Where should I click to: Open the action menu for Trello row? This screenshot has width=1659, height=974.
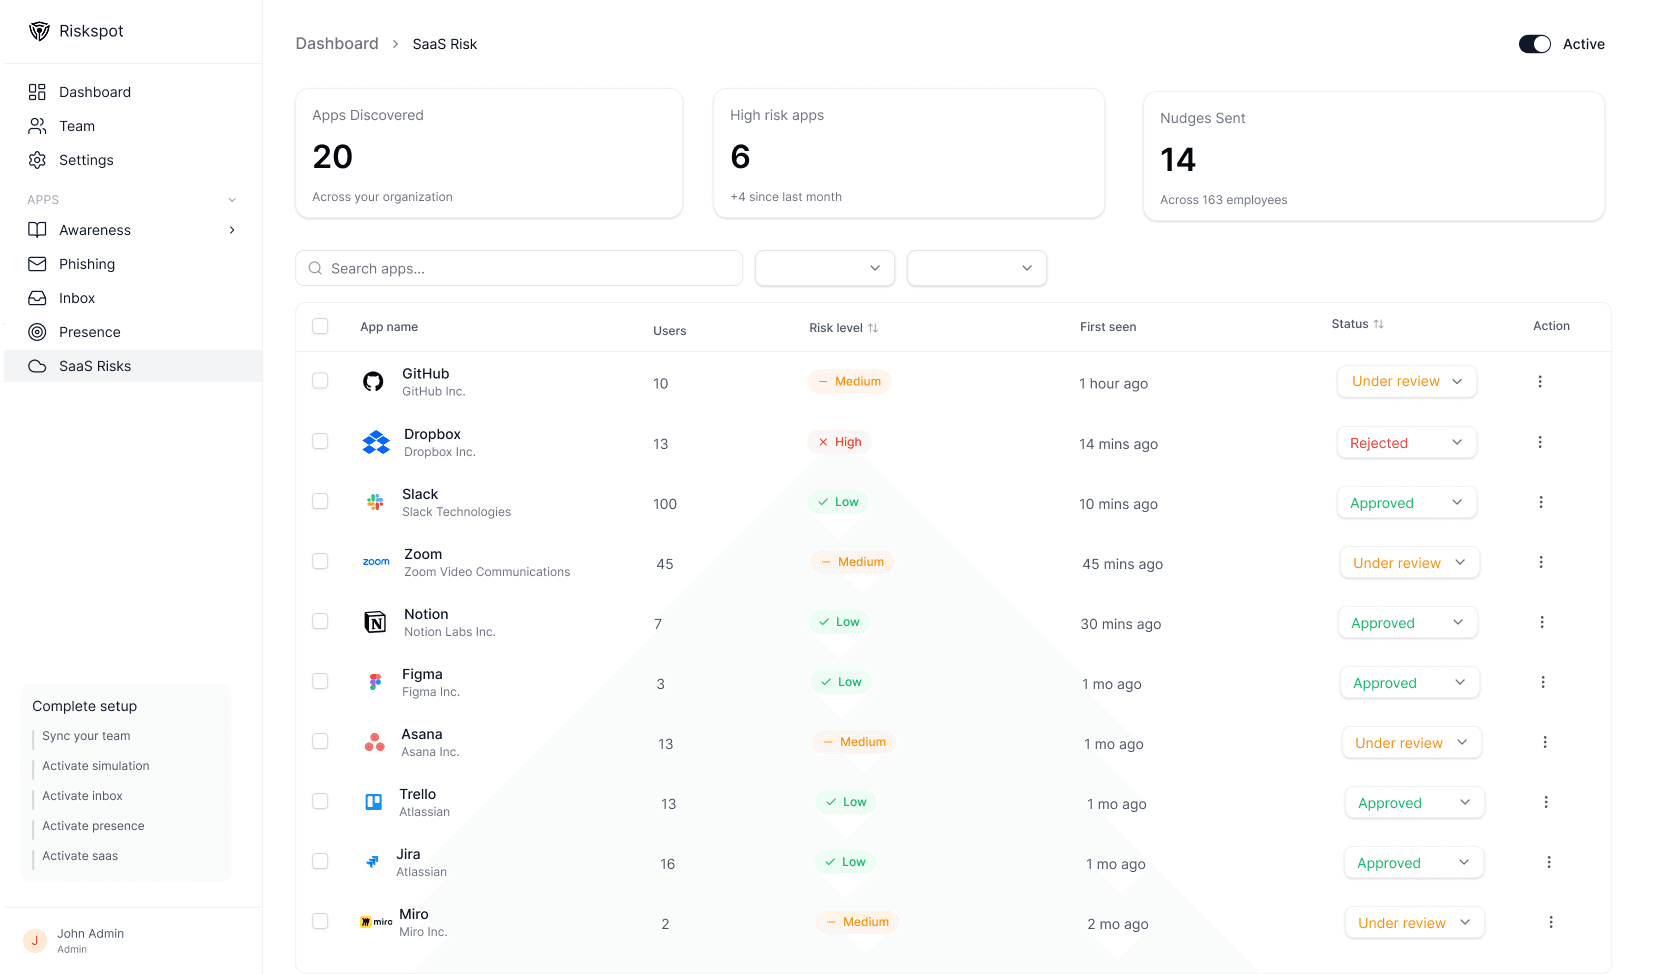[x=1546, y=802]
